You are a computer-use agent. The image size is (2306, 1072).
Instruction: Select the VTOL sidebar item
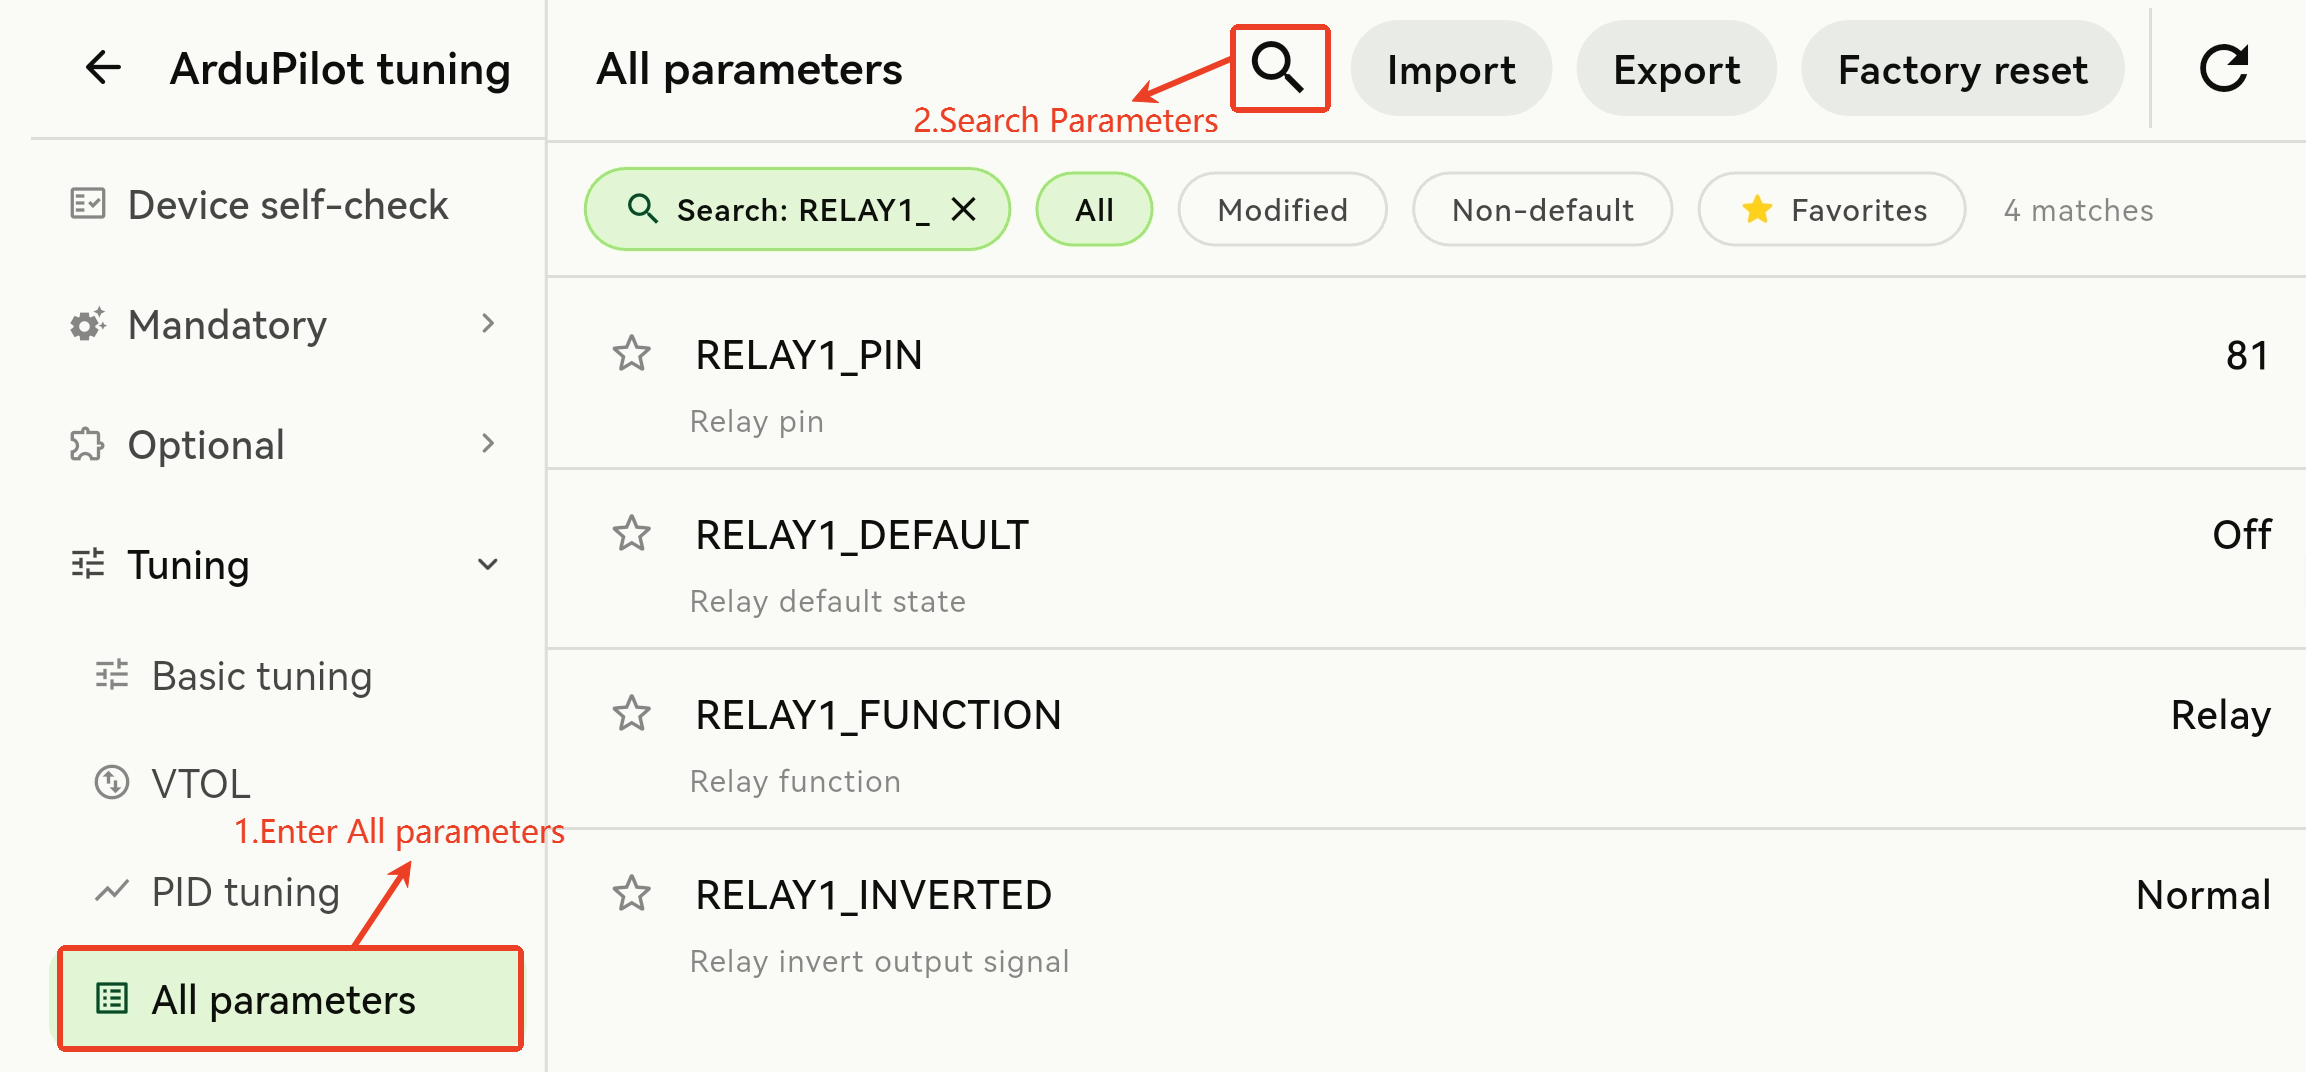point(201,783)
